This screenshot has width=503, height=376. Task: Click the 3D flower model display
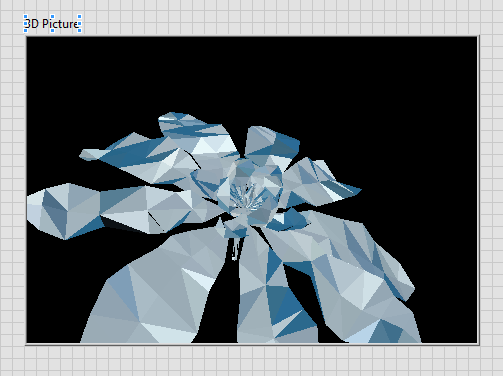click(252, 190)
